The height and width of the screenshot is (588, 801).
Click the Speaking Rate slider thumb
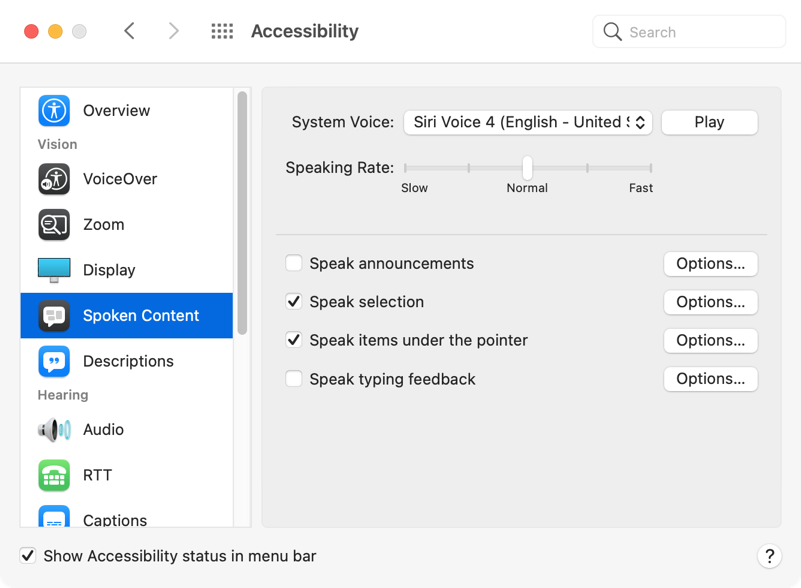527,168
